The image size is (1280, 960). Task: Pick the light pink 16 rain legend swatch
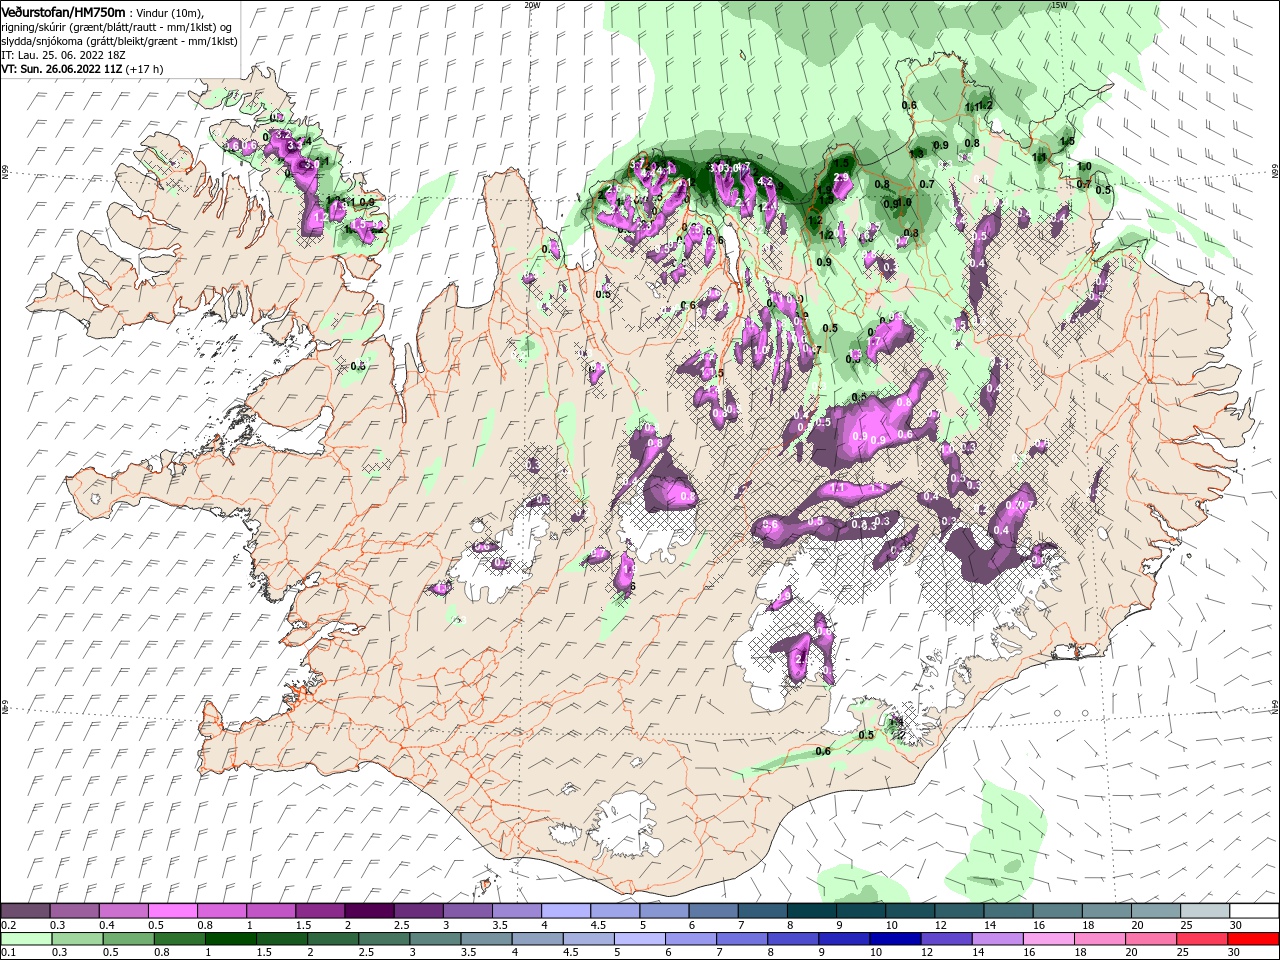click(x=1047, y=939)
